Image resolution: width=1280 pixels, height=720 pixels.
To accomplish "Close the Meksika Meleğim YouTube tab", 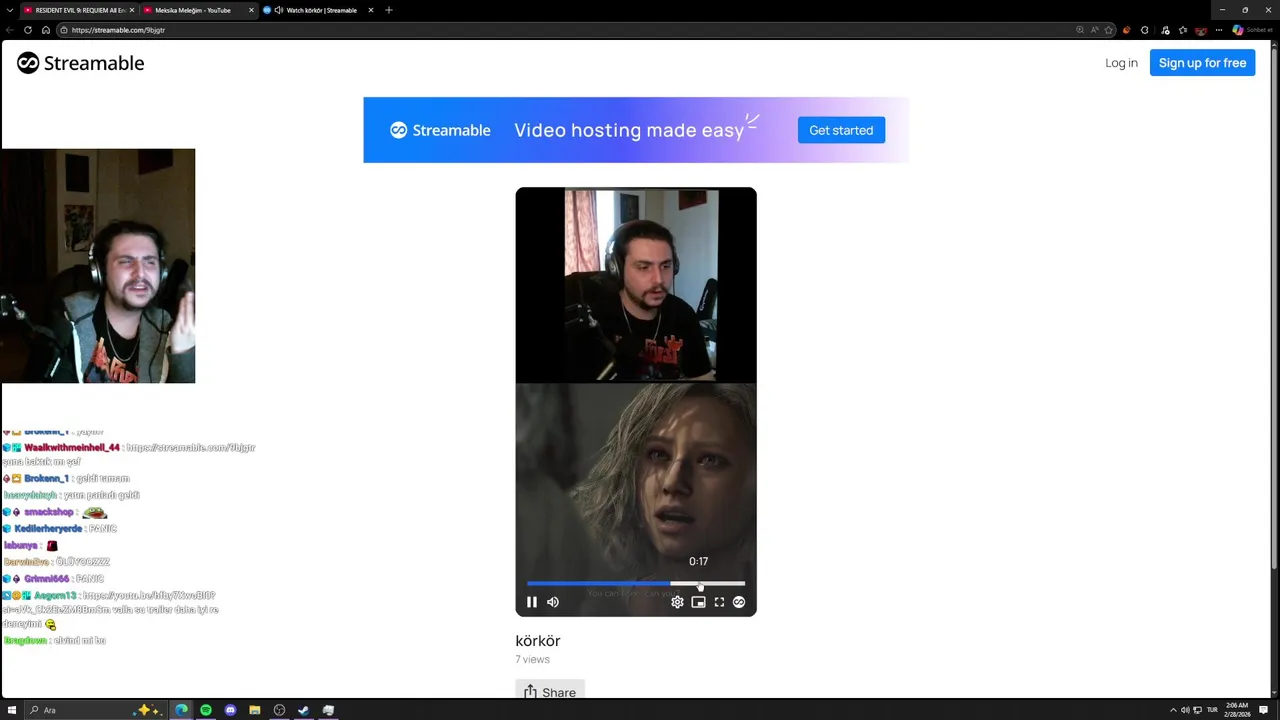I will [x=251, y=10].
